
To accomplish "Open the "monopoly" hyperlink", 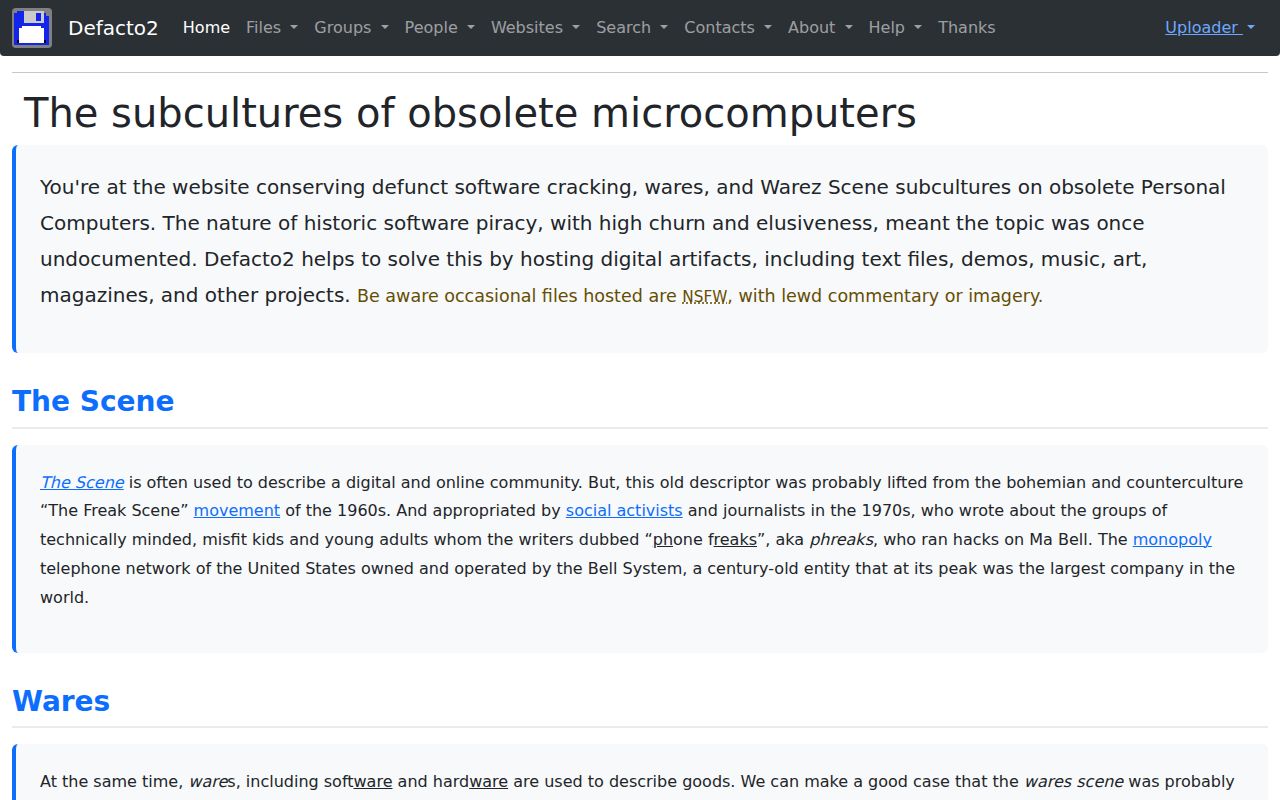I will point(1171,539).
